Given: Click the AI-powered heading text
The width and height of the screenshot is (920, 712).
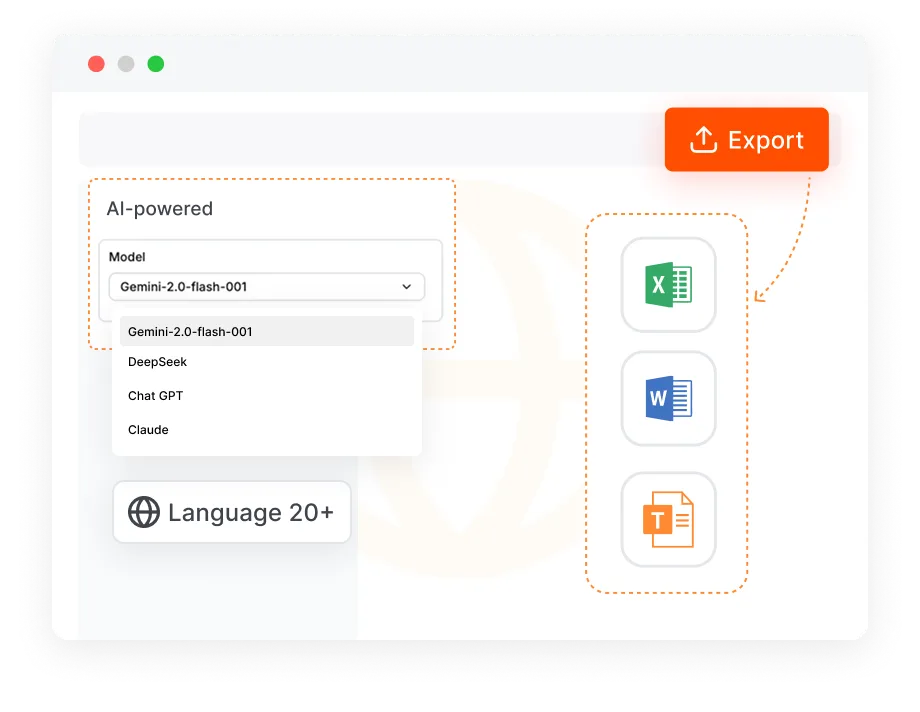Looking at the screenshot, I should [x=160, y=209].
